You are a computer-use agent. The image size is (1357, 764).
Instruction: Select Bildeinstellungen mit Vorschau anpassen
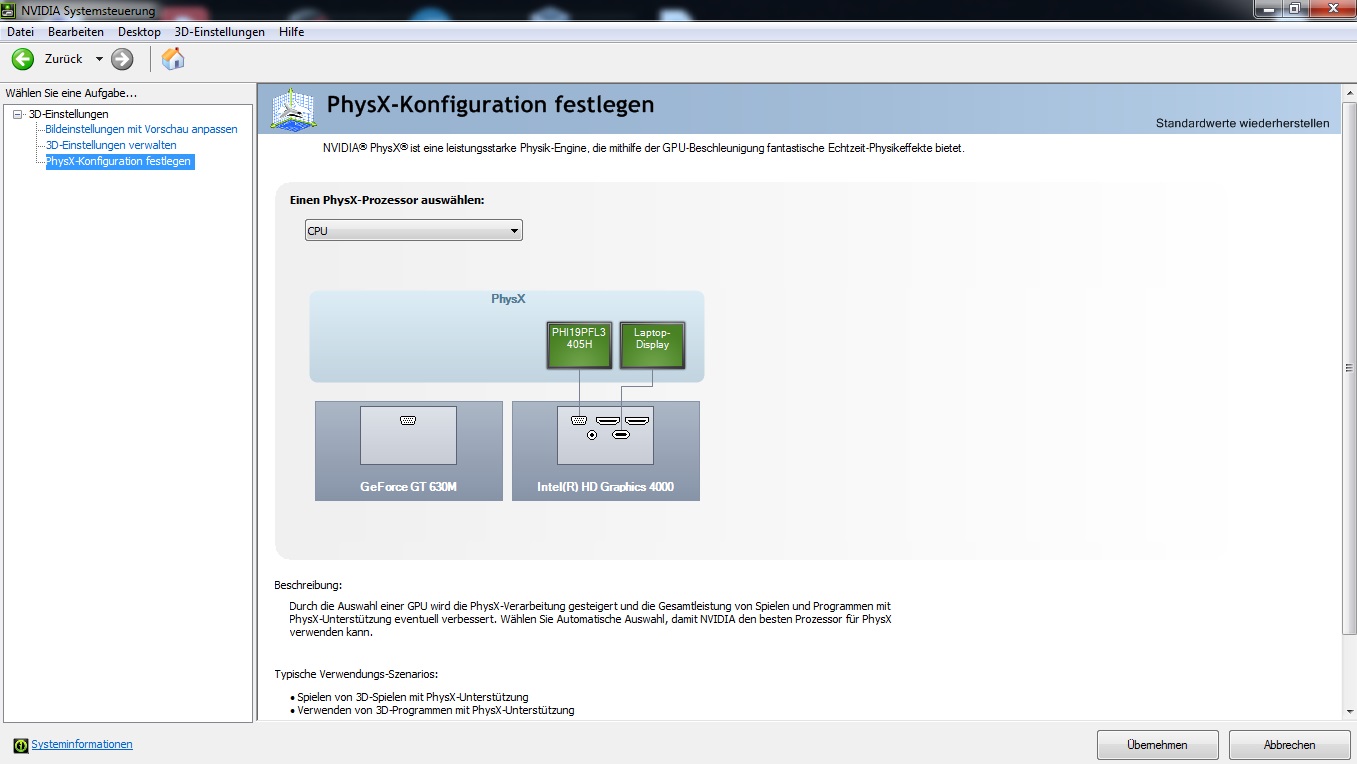point(141,129)
